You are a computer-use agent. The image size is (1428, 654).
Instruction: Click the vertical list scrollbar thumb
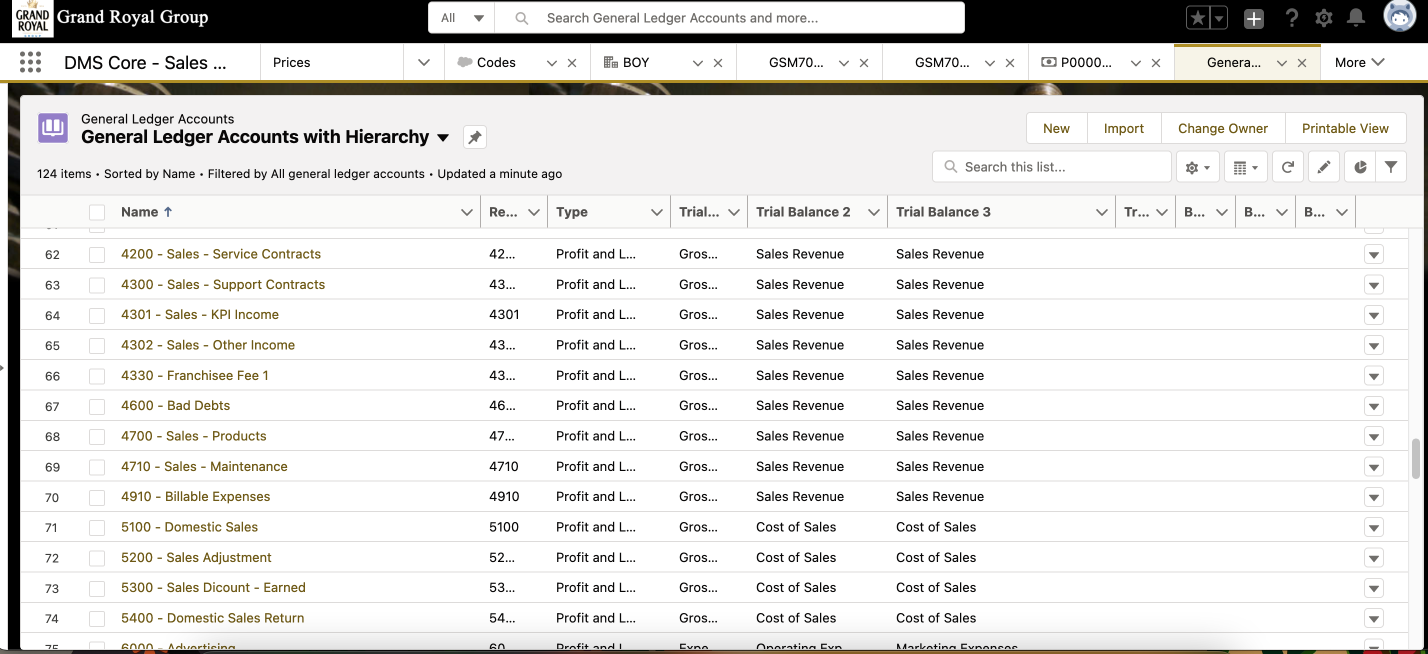pos(1415,459)
